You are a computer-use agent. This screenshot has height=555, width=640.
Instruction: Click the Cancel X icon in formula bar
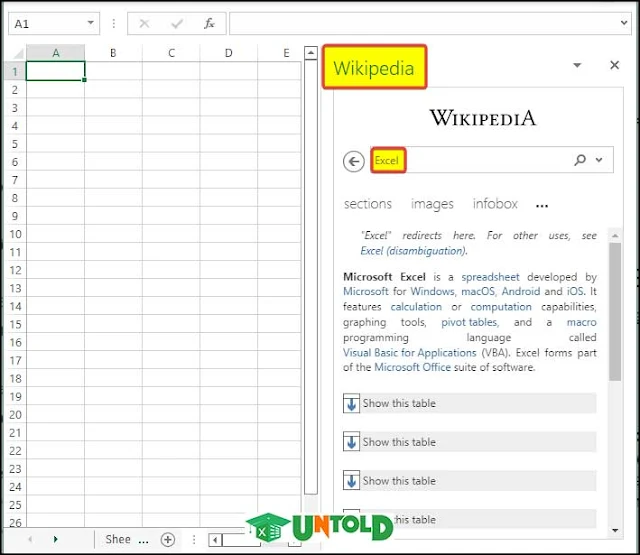[144, 24]
